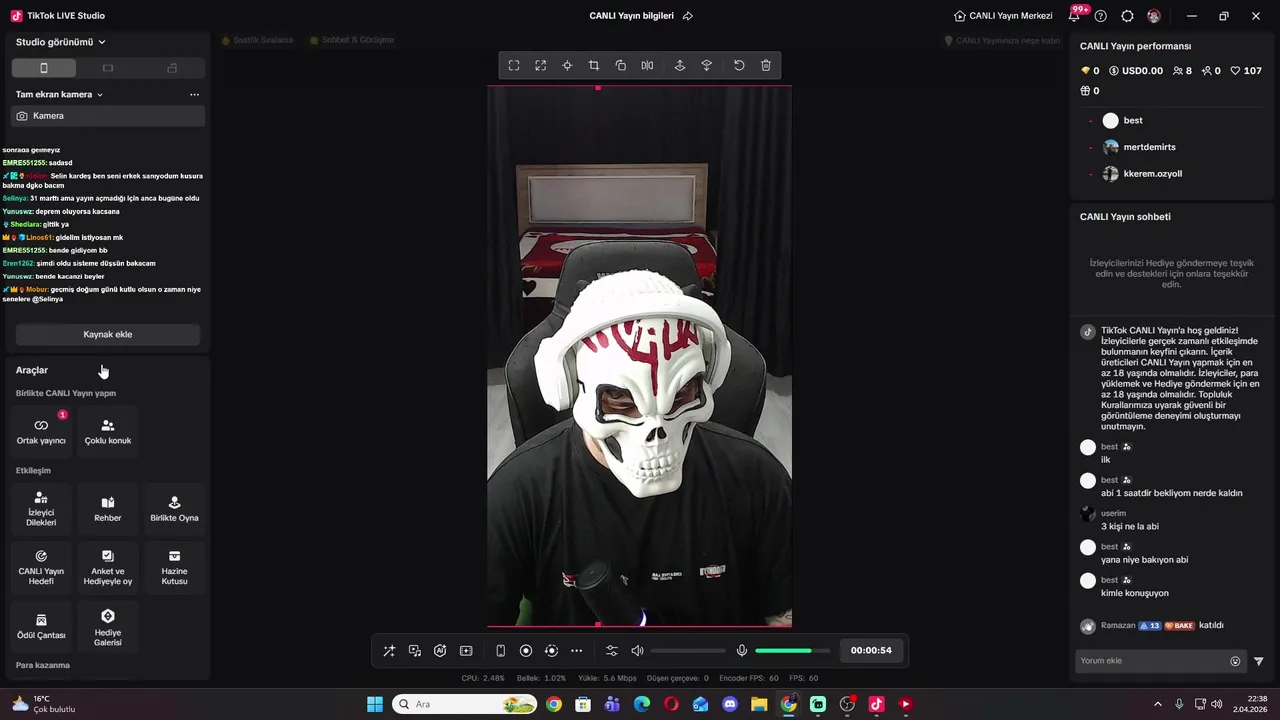Screen dimensions: 1280x720
Task: Open the emoji picker in the comment box
Action: click(1235, 661)
